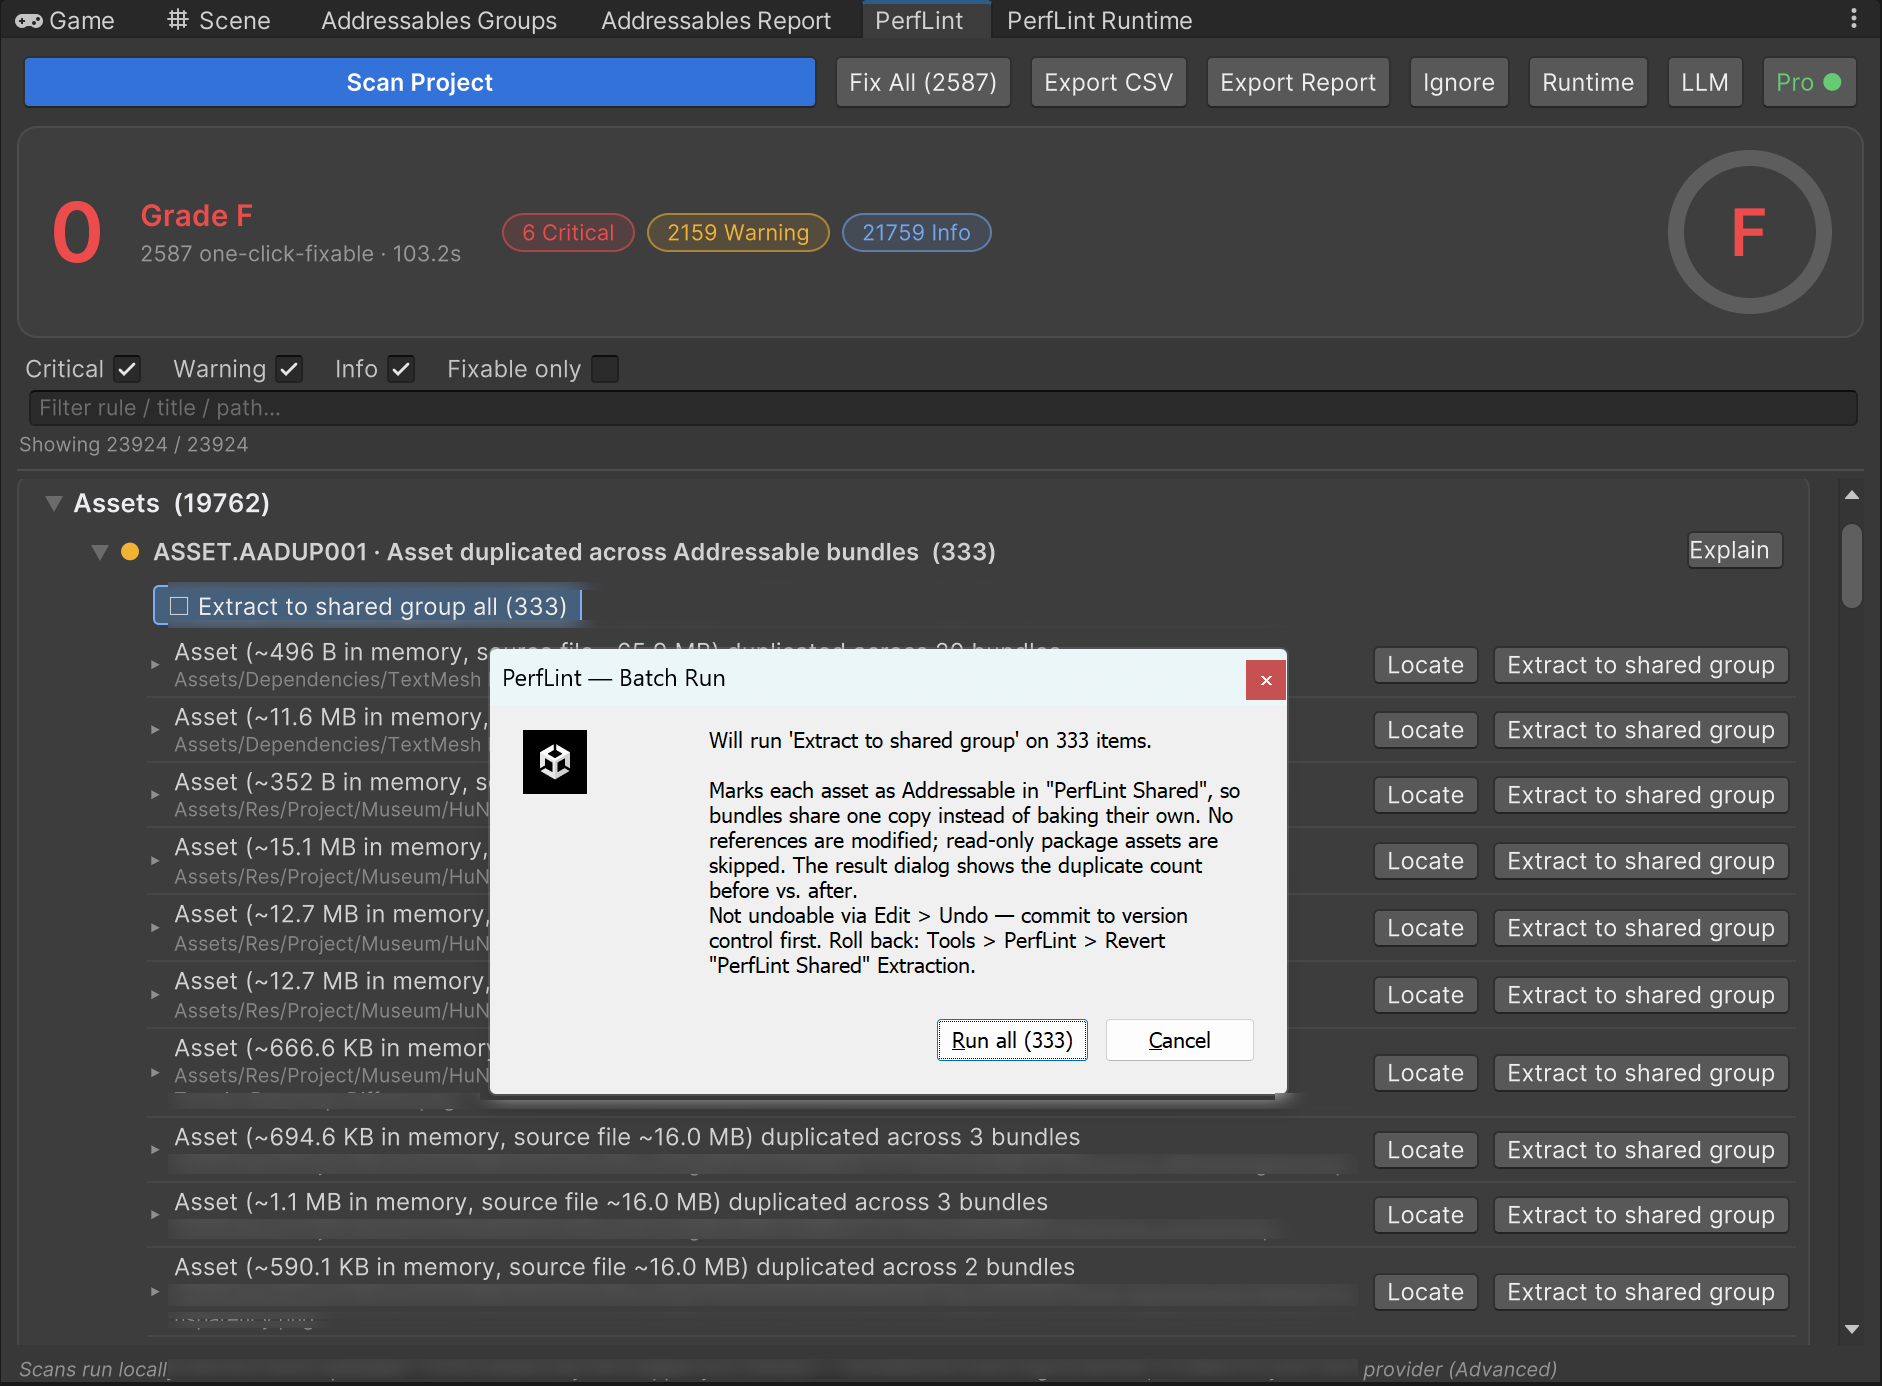Image resolution: width=1882 pixels, height=1386 pixels.
Task: Collapse the Assets (19762) section
Action: click(x=54, y=503)
